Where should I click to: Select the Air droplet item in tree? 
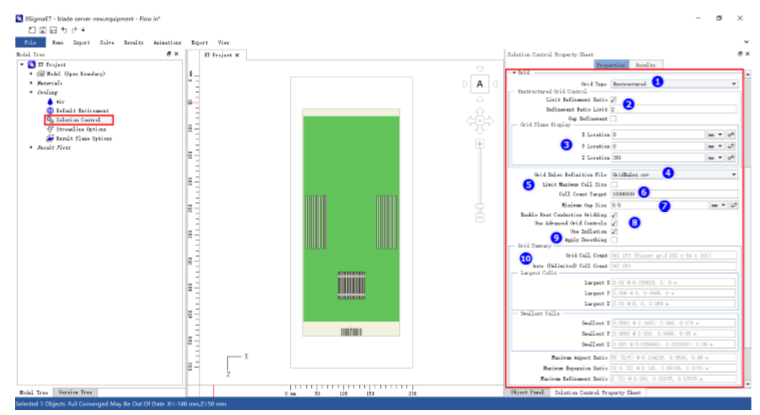point(59,101)
